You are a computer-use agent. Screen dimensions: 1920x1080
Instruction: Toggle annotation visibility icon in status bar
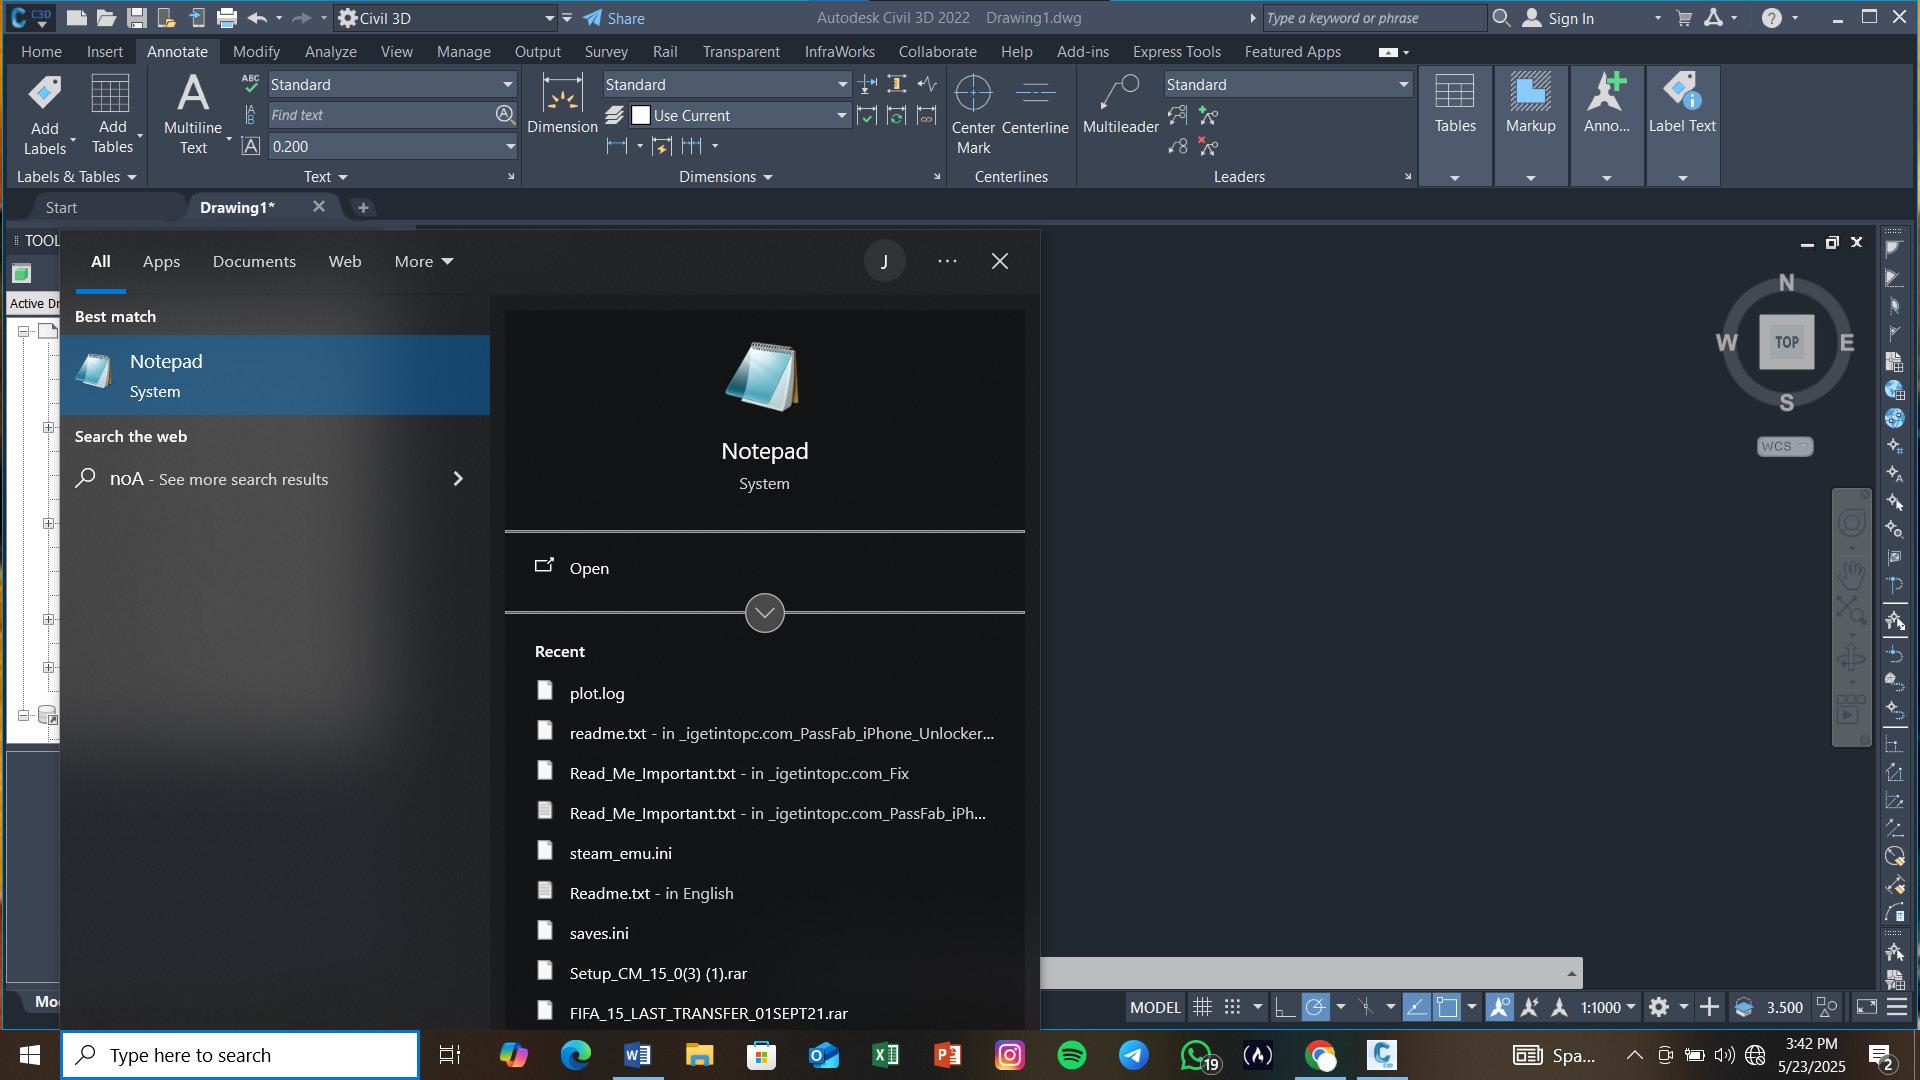pyautogui.click(x=1499, y=1007)
